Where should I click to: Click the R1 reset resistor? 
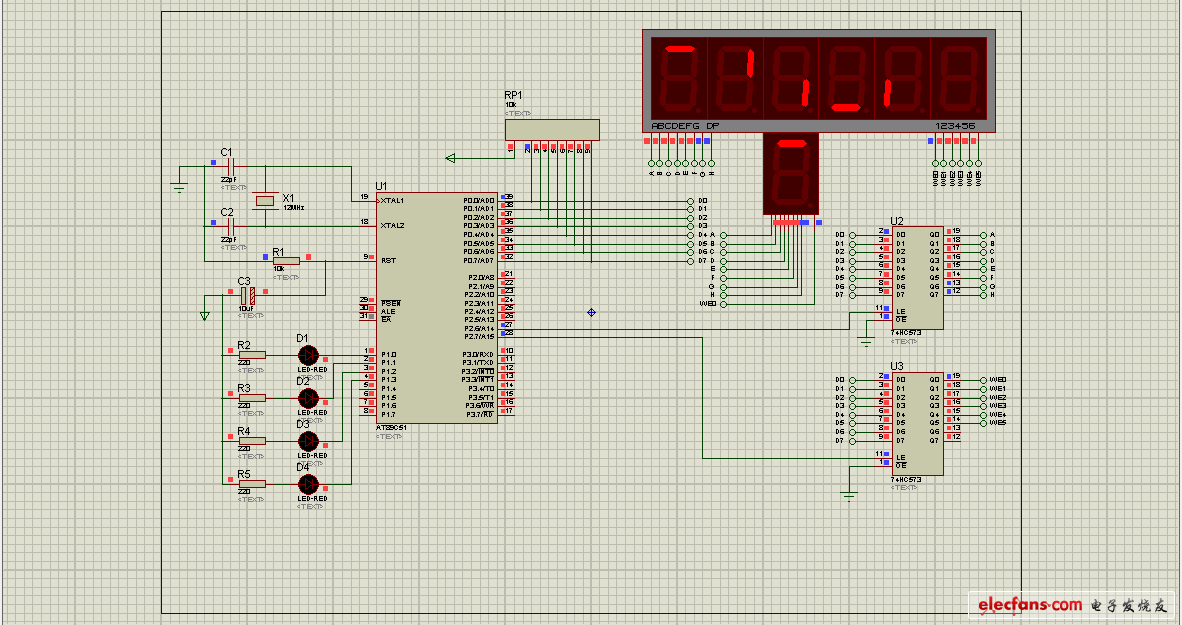286,261
